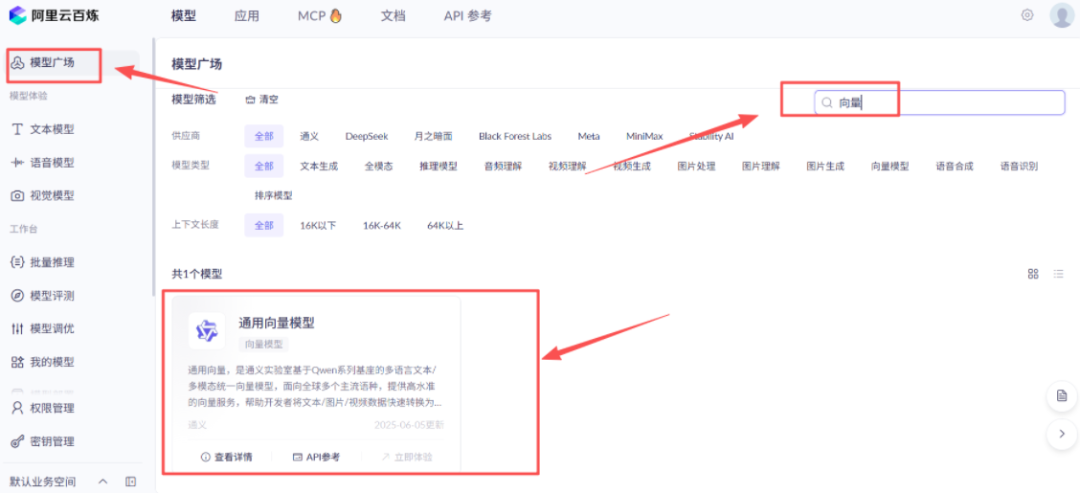This screenshot has width=1080, height=493.
Task: Select 月之暗面 provider filter
Action: click(433, 136)
